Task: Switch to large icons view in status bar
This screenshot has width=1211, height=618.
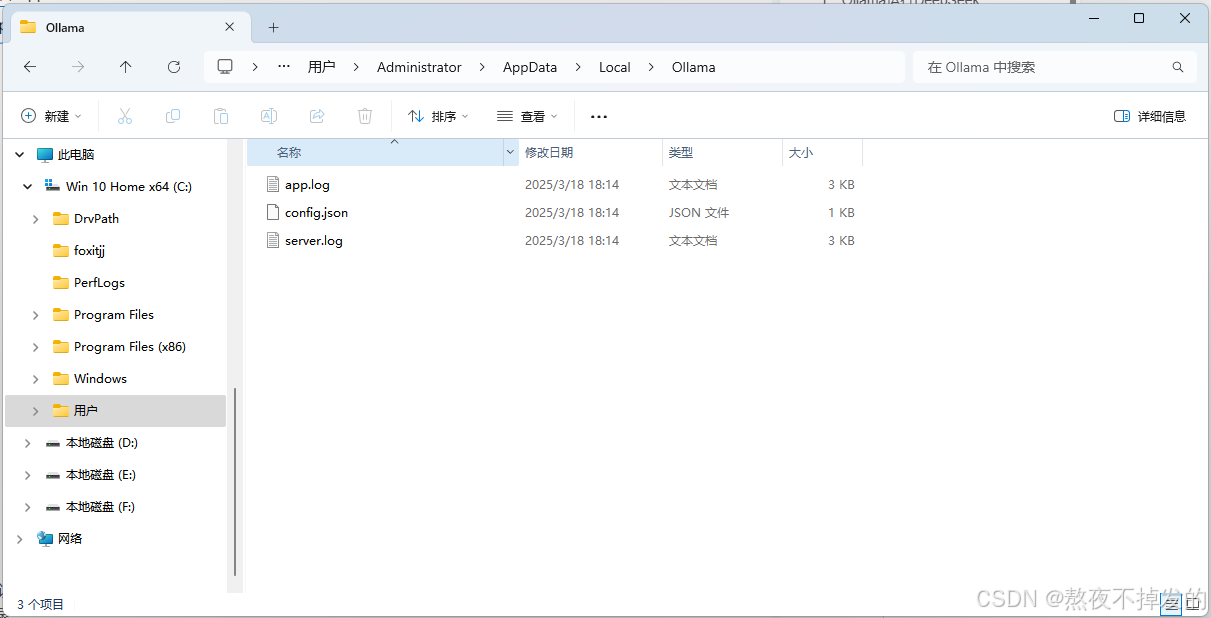Action: [1193, 603]
